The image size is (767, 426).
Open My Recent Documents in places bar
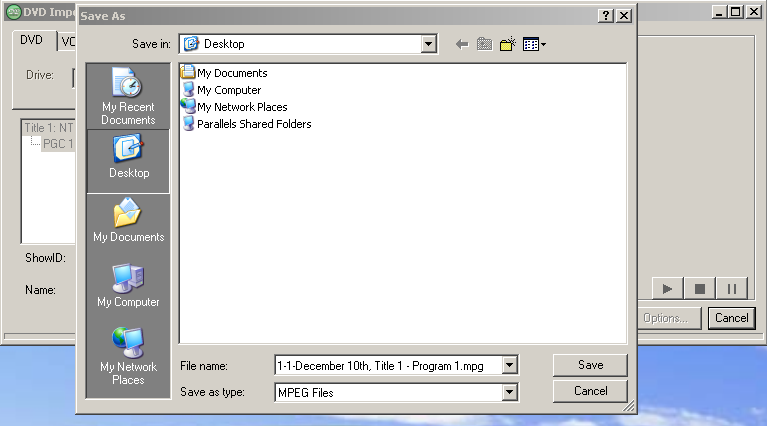(x=128, y=96)
